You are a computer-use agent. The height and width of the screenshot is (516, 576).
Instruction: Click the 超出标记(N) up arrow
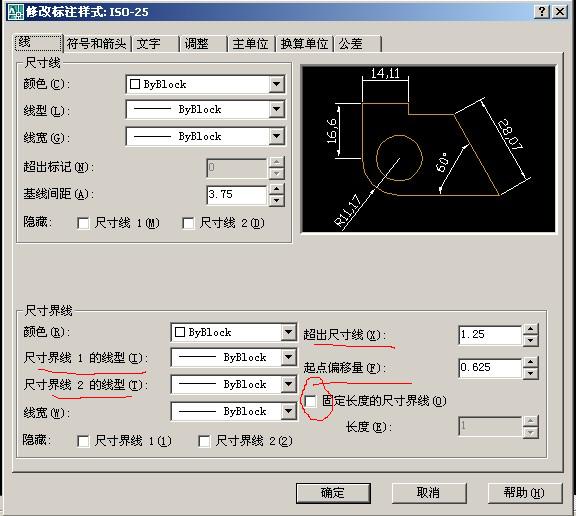coord(277,162)
